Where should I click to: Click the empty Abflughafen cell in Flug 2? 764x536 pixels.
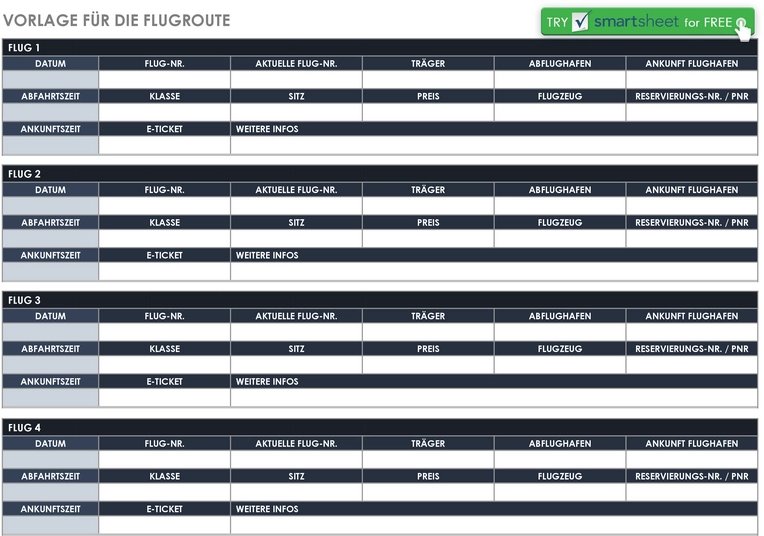coord(560,205)
